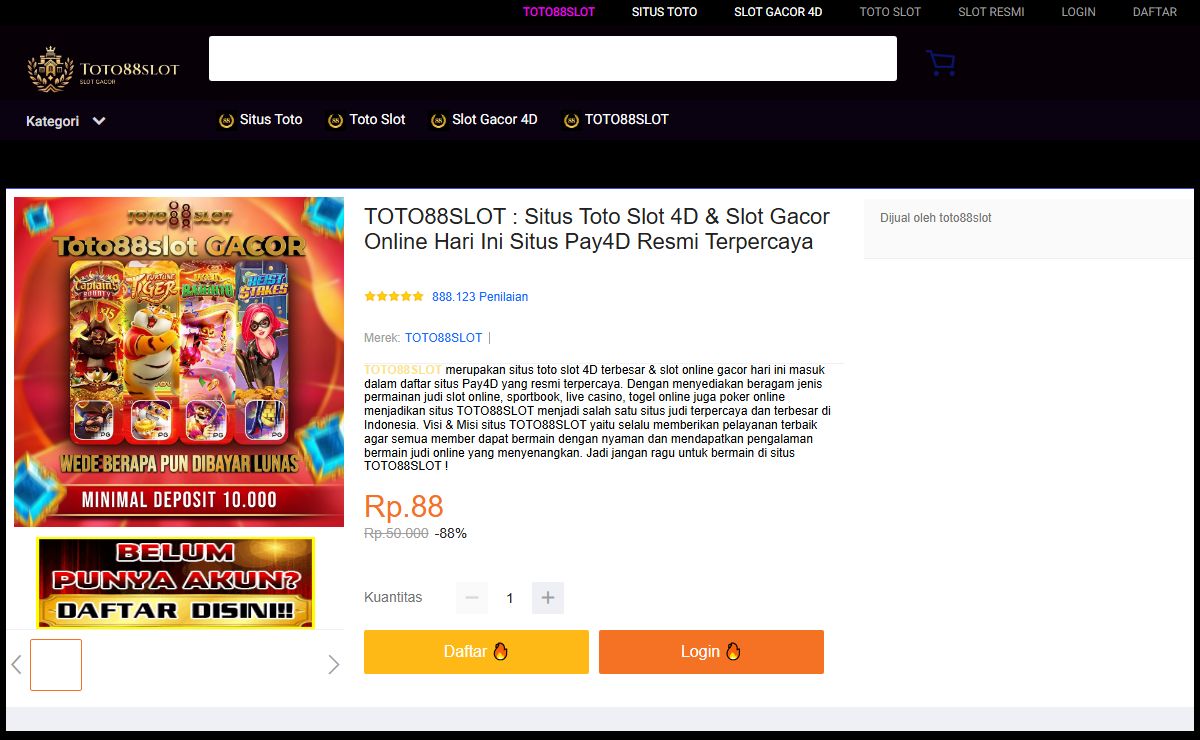
Task: Click the quantity value field
Action: coord(510,598)
